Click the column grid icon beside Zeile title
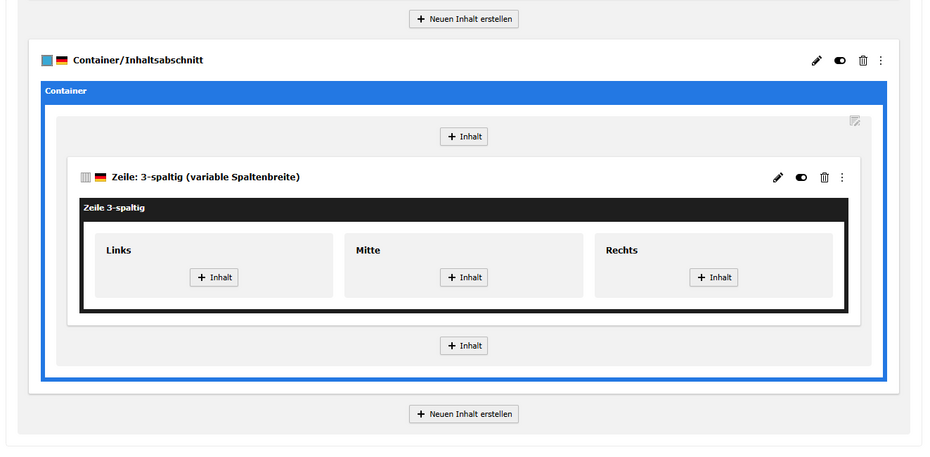Viewport: 930px width, 457px height. pyautogui.click(x=86, y=178)
